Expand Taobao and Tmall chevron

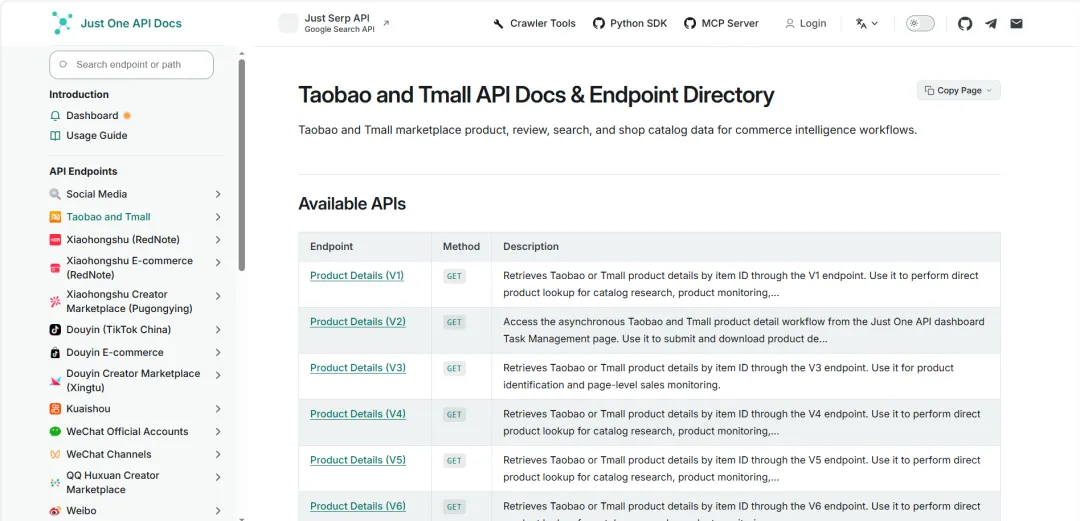tap(218, 217)
